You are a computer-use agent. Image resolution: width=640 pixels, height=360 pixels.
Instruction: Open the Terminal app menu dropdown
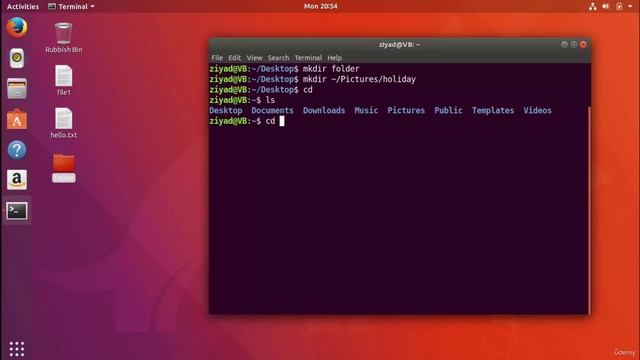[x=71, y=7]
